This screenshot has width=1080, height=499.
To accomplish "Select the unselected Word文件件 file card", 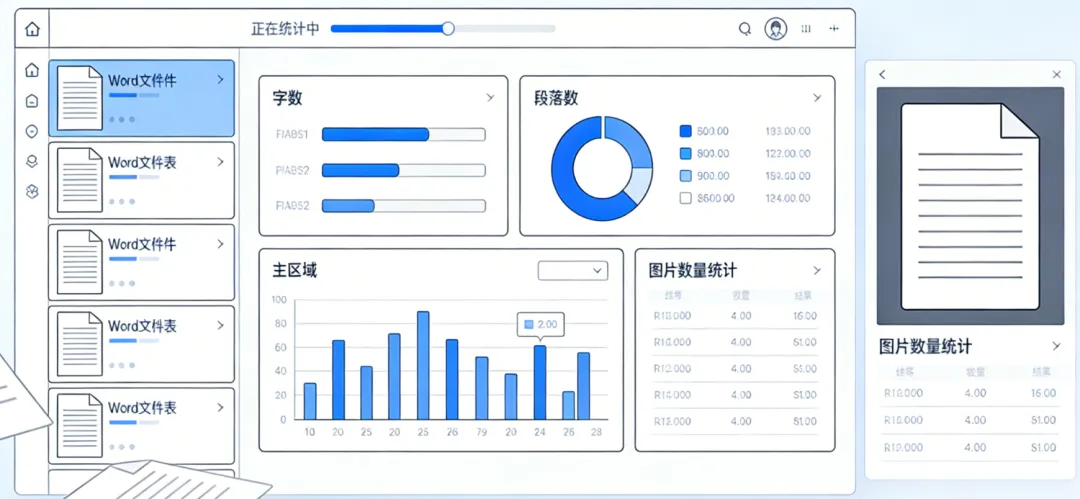I will [141, 262].
